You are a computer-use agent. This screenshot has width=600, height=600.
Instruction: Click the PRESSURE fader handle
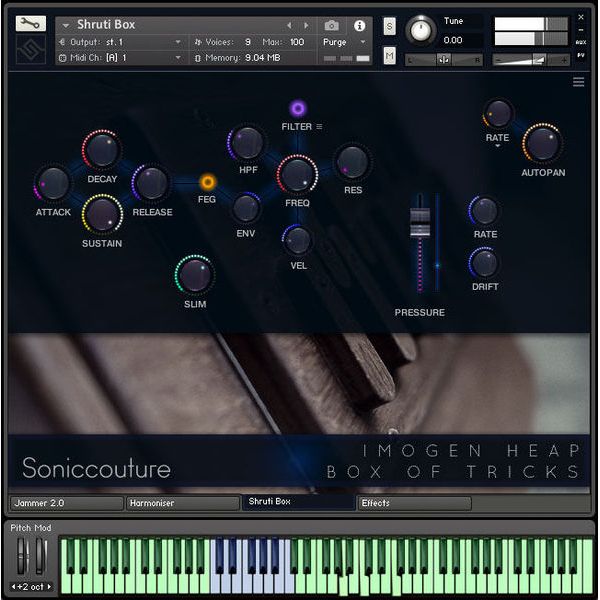(420, 222)
